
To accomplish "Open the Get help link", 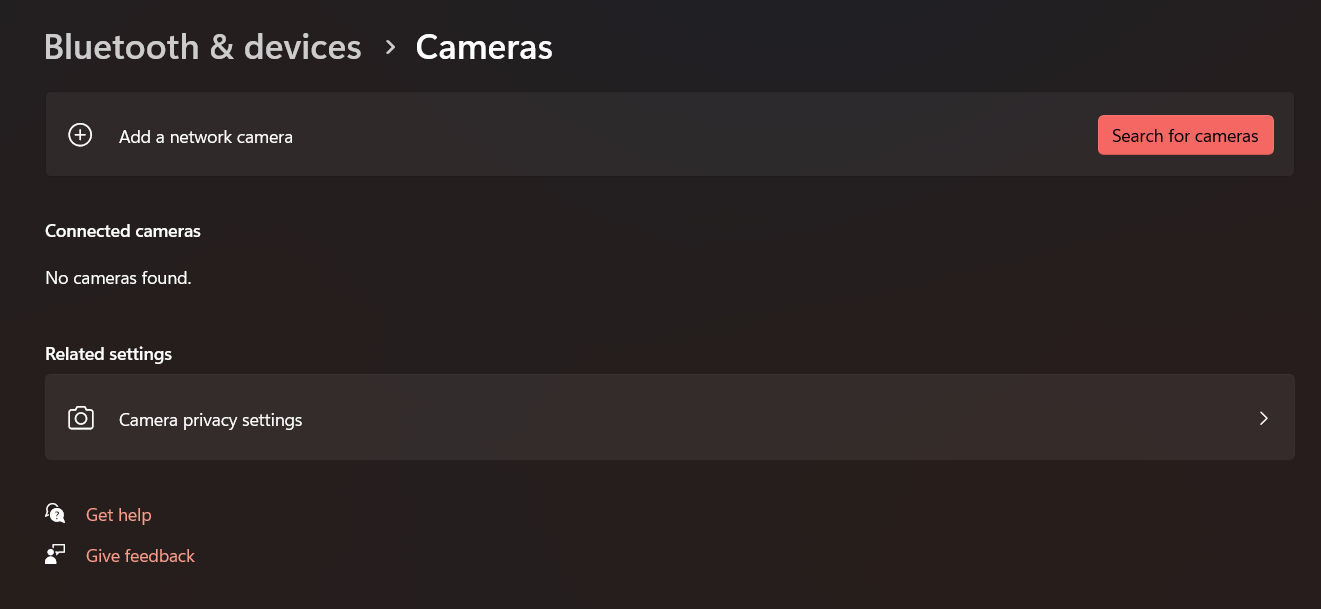I will tap(118, 514).
